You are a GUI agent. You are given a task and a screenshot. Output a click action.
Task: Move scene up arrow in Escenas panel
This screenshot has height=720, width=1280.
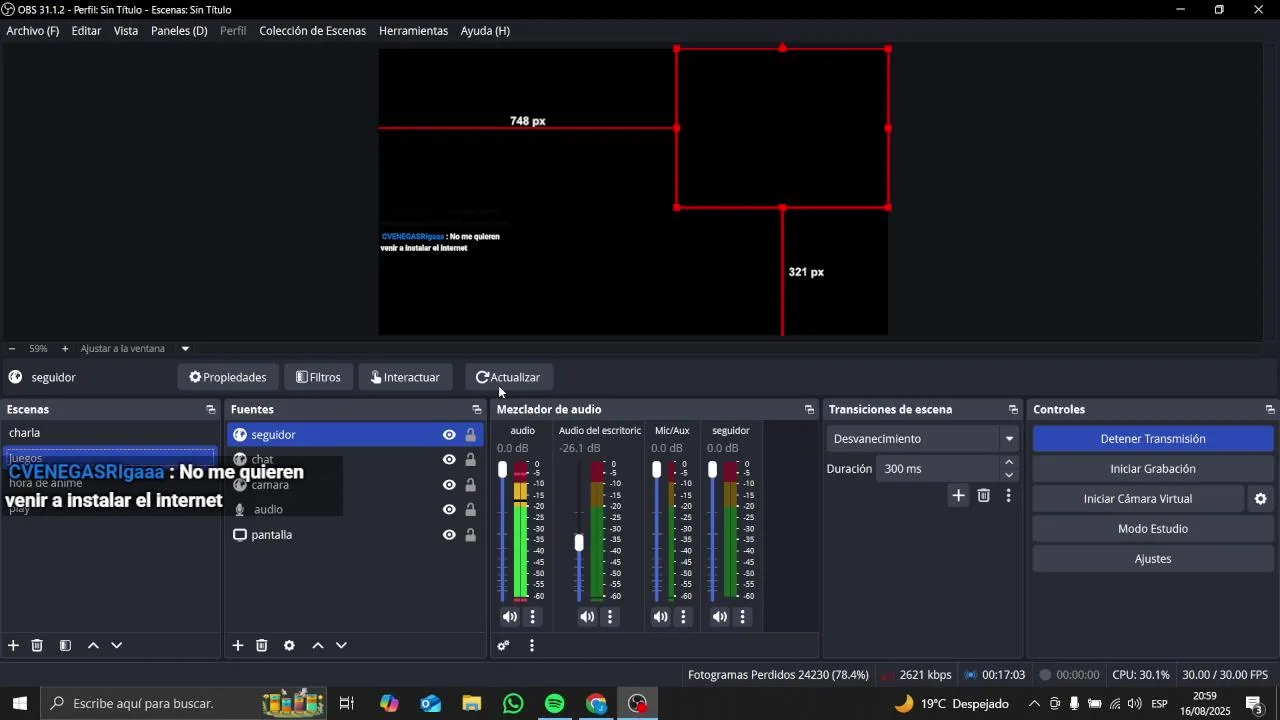[93, 646]
